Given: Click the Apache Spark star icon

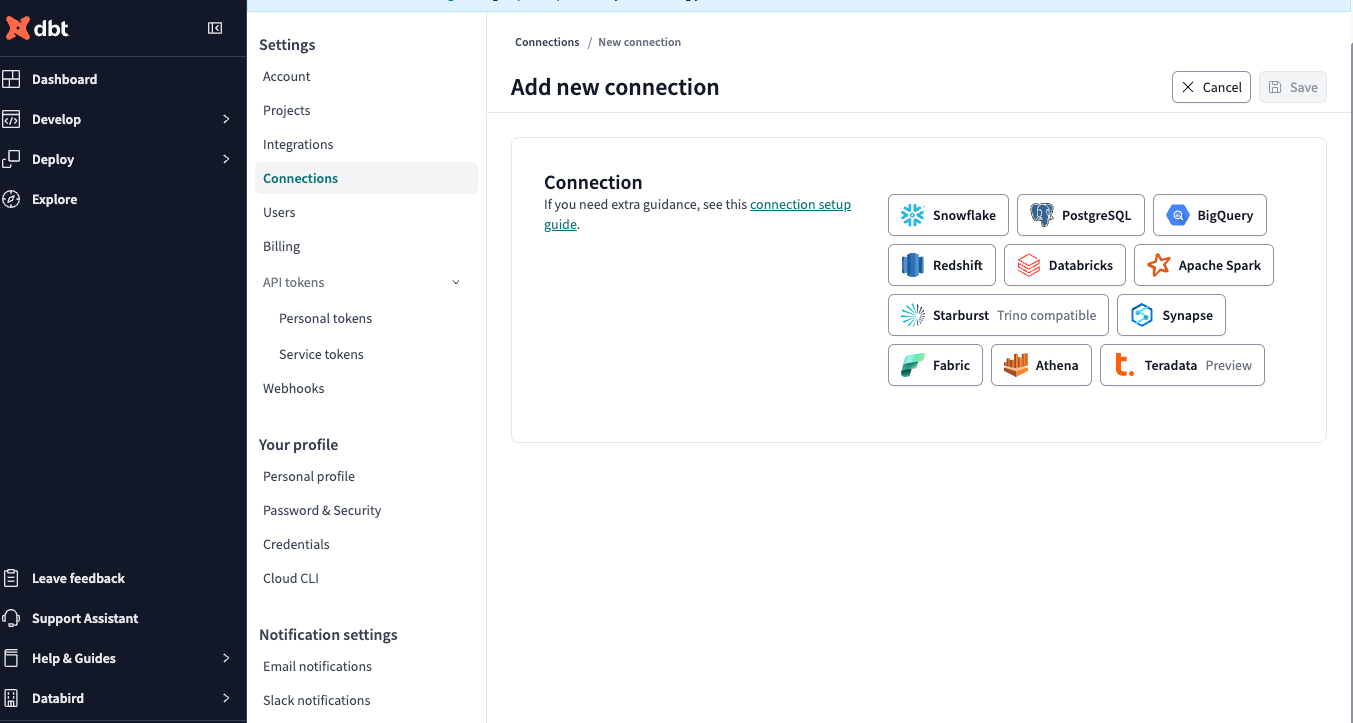Looking at the screenshot, I should [1158, 265].
